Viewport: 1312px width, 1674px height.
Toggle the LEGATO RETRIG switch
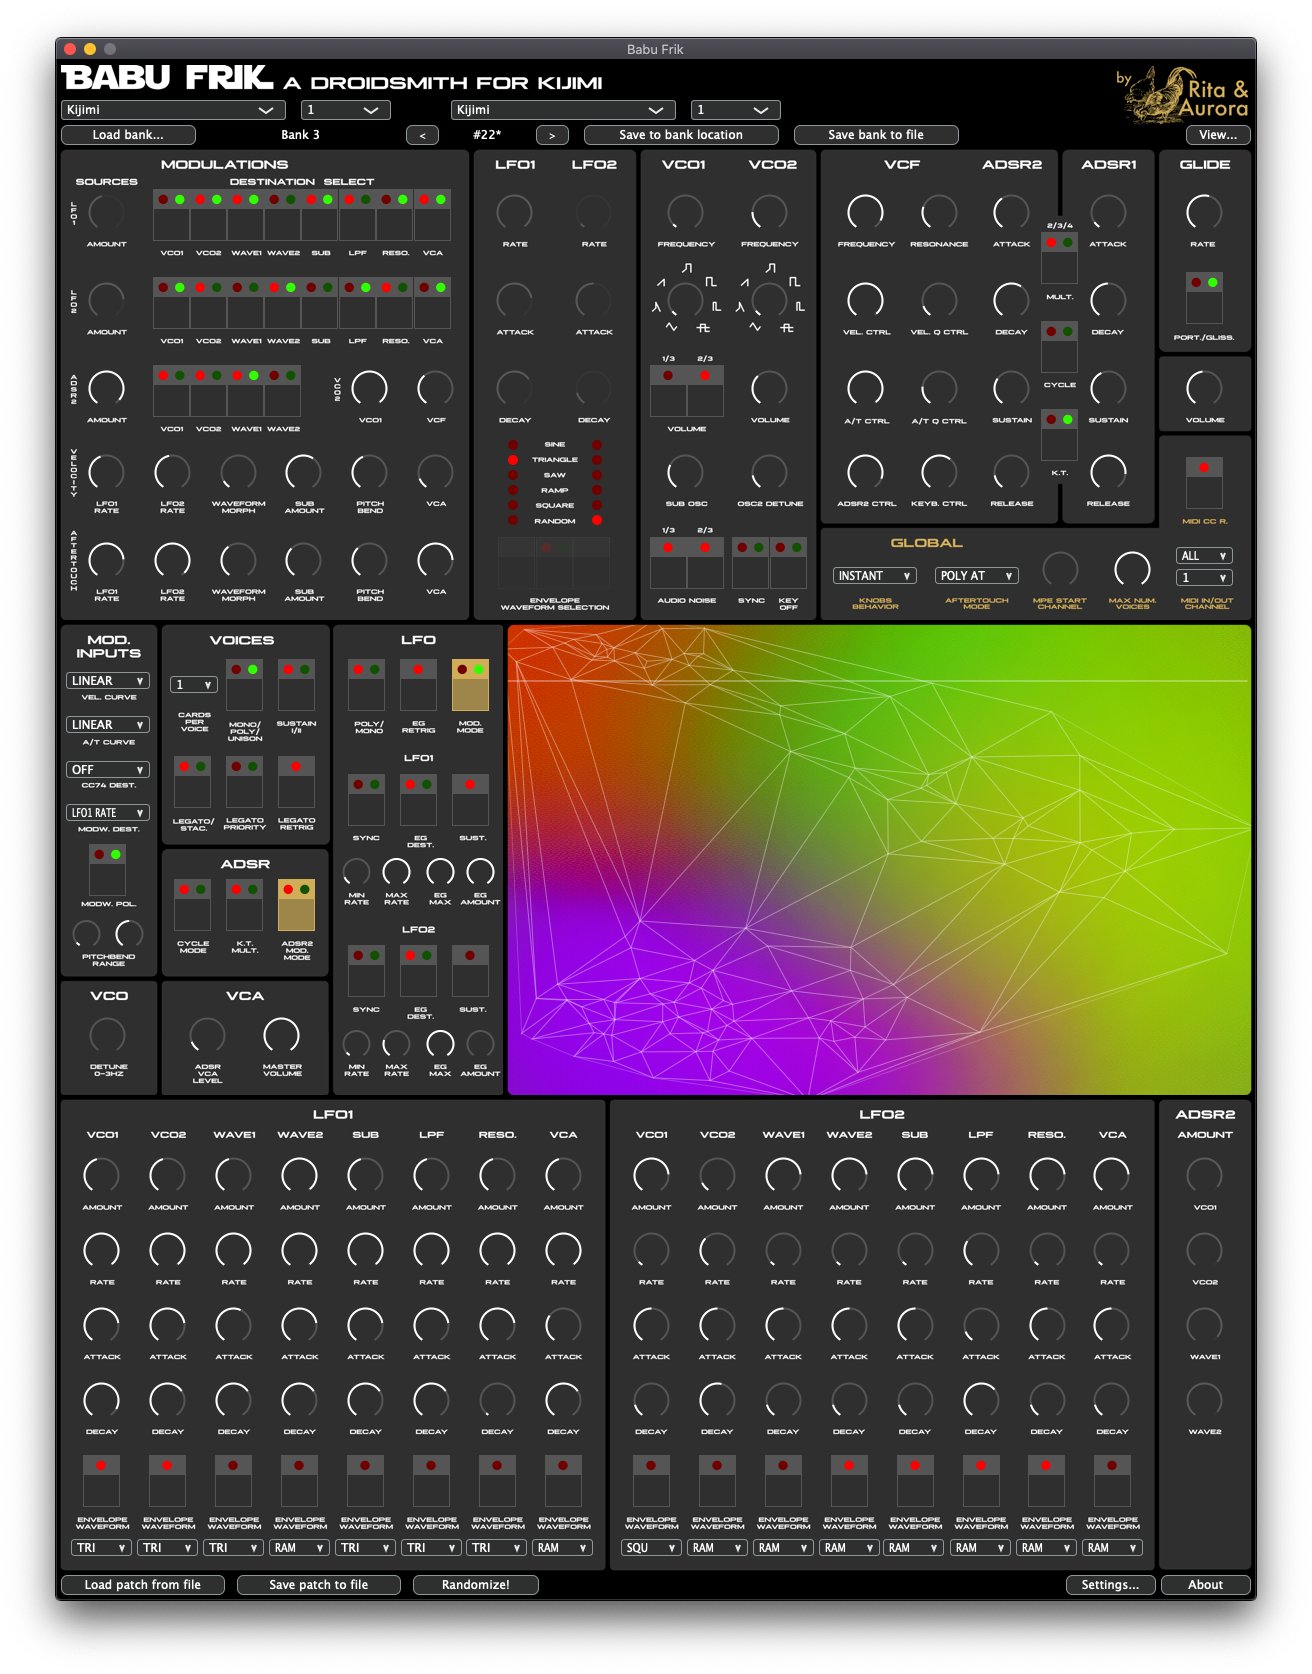tap(296, 782)
